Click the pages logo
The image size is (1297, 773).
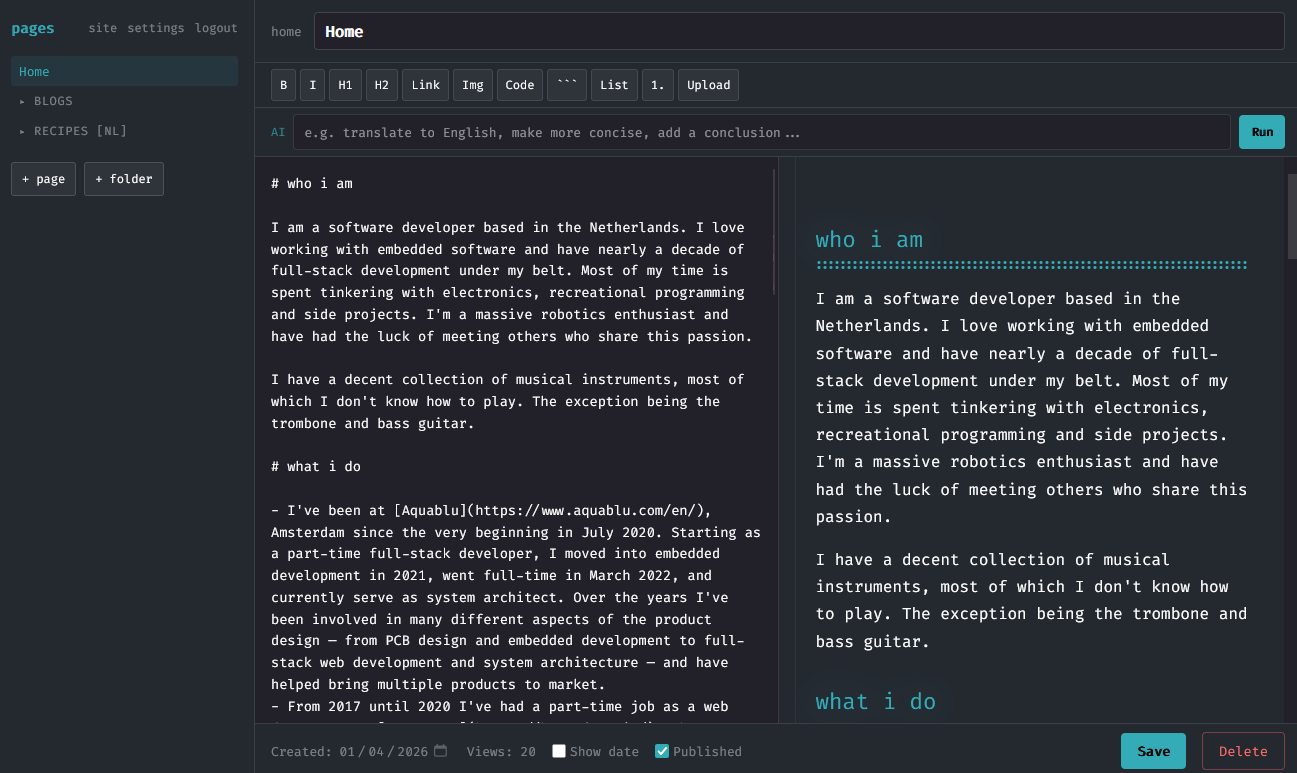tap(33, 28)
